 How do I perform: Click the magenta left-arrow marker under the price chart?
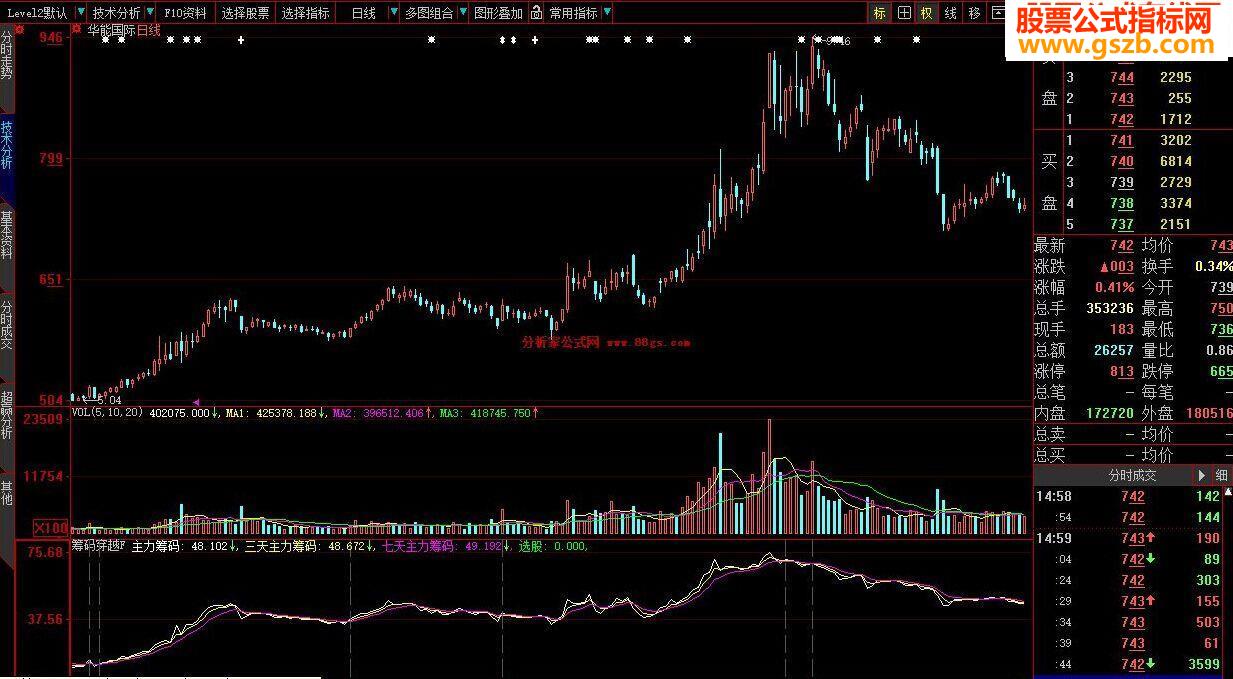[195, 401]
